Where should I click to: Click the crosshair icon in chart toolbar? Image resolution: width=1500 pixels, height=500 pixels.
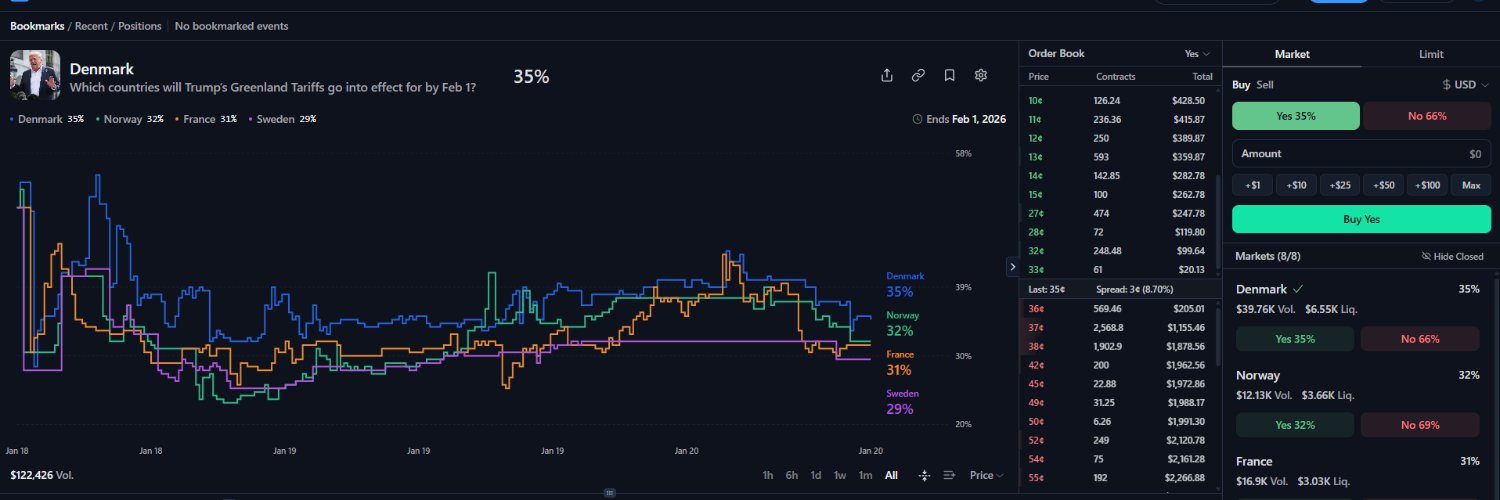924,475
